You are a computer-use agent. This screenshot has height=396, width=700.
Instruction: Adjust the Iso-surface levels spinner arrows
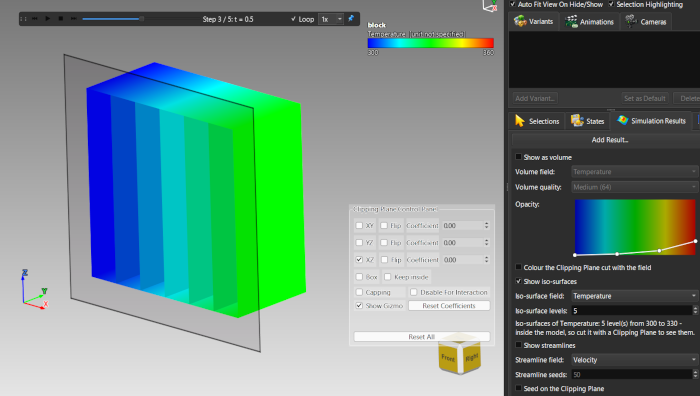(695, 311)
